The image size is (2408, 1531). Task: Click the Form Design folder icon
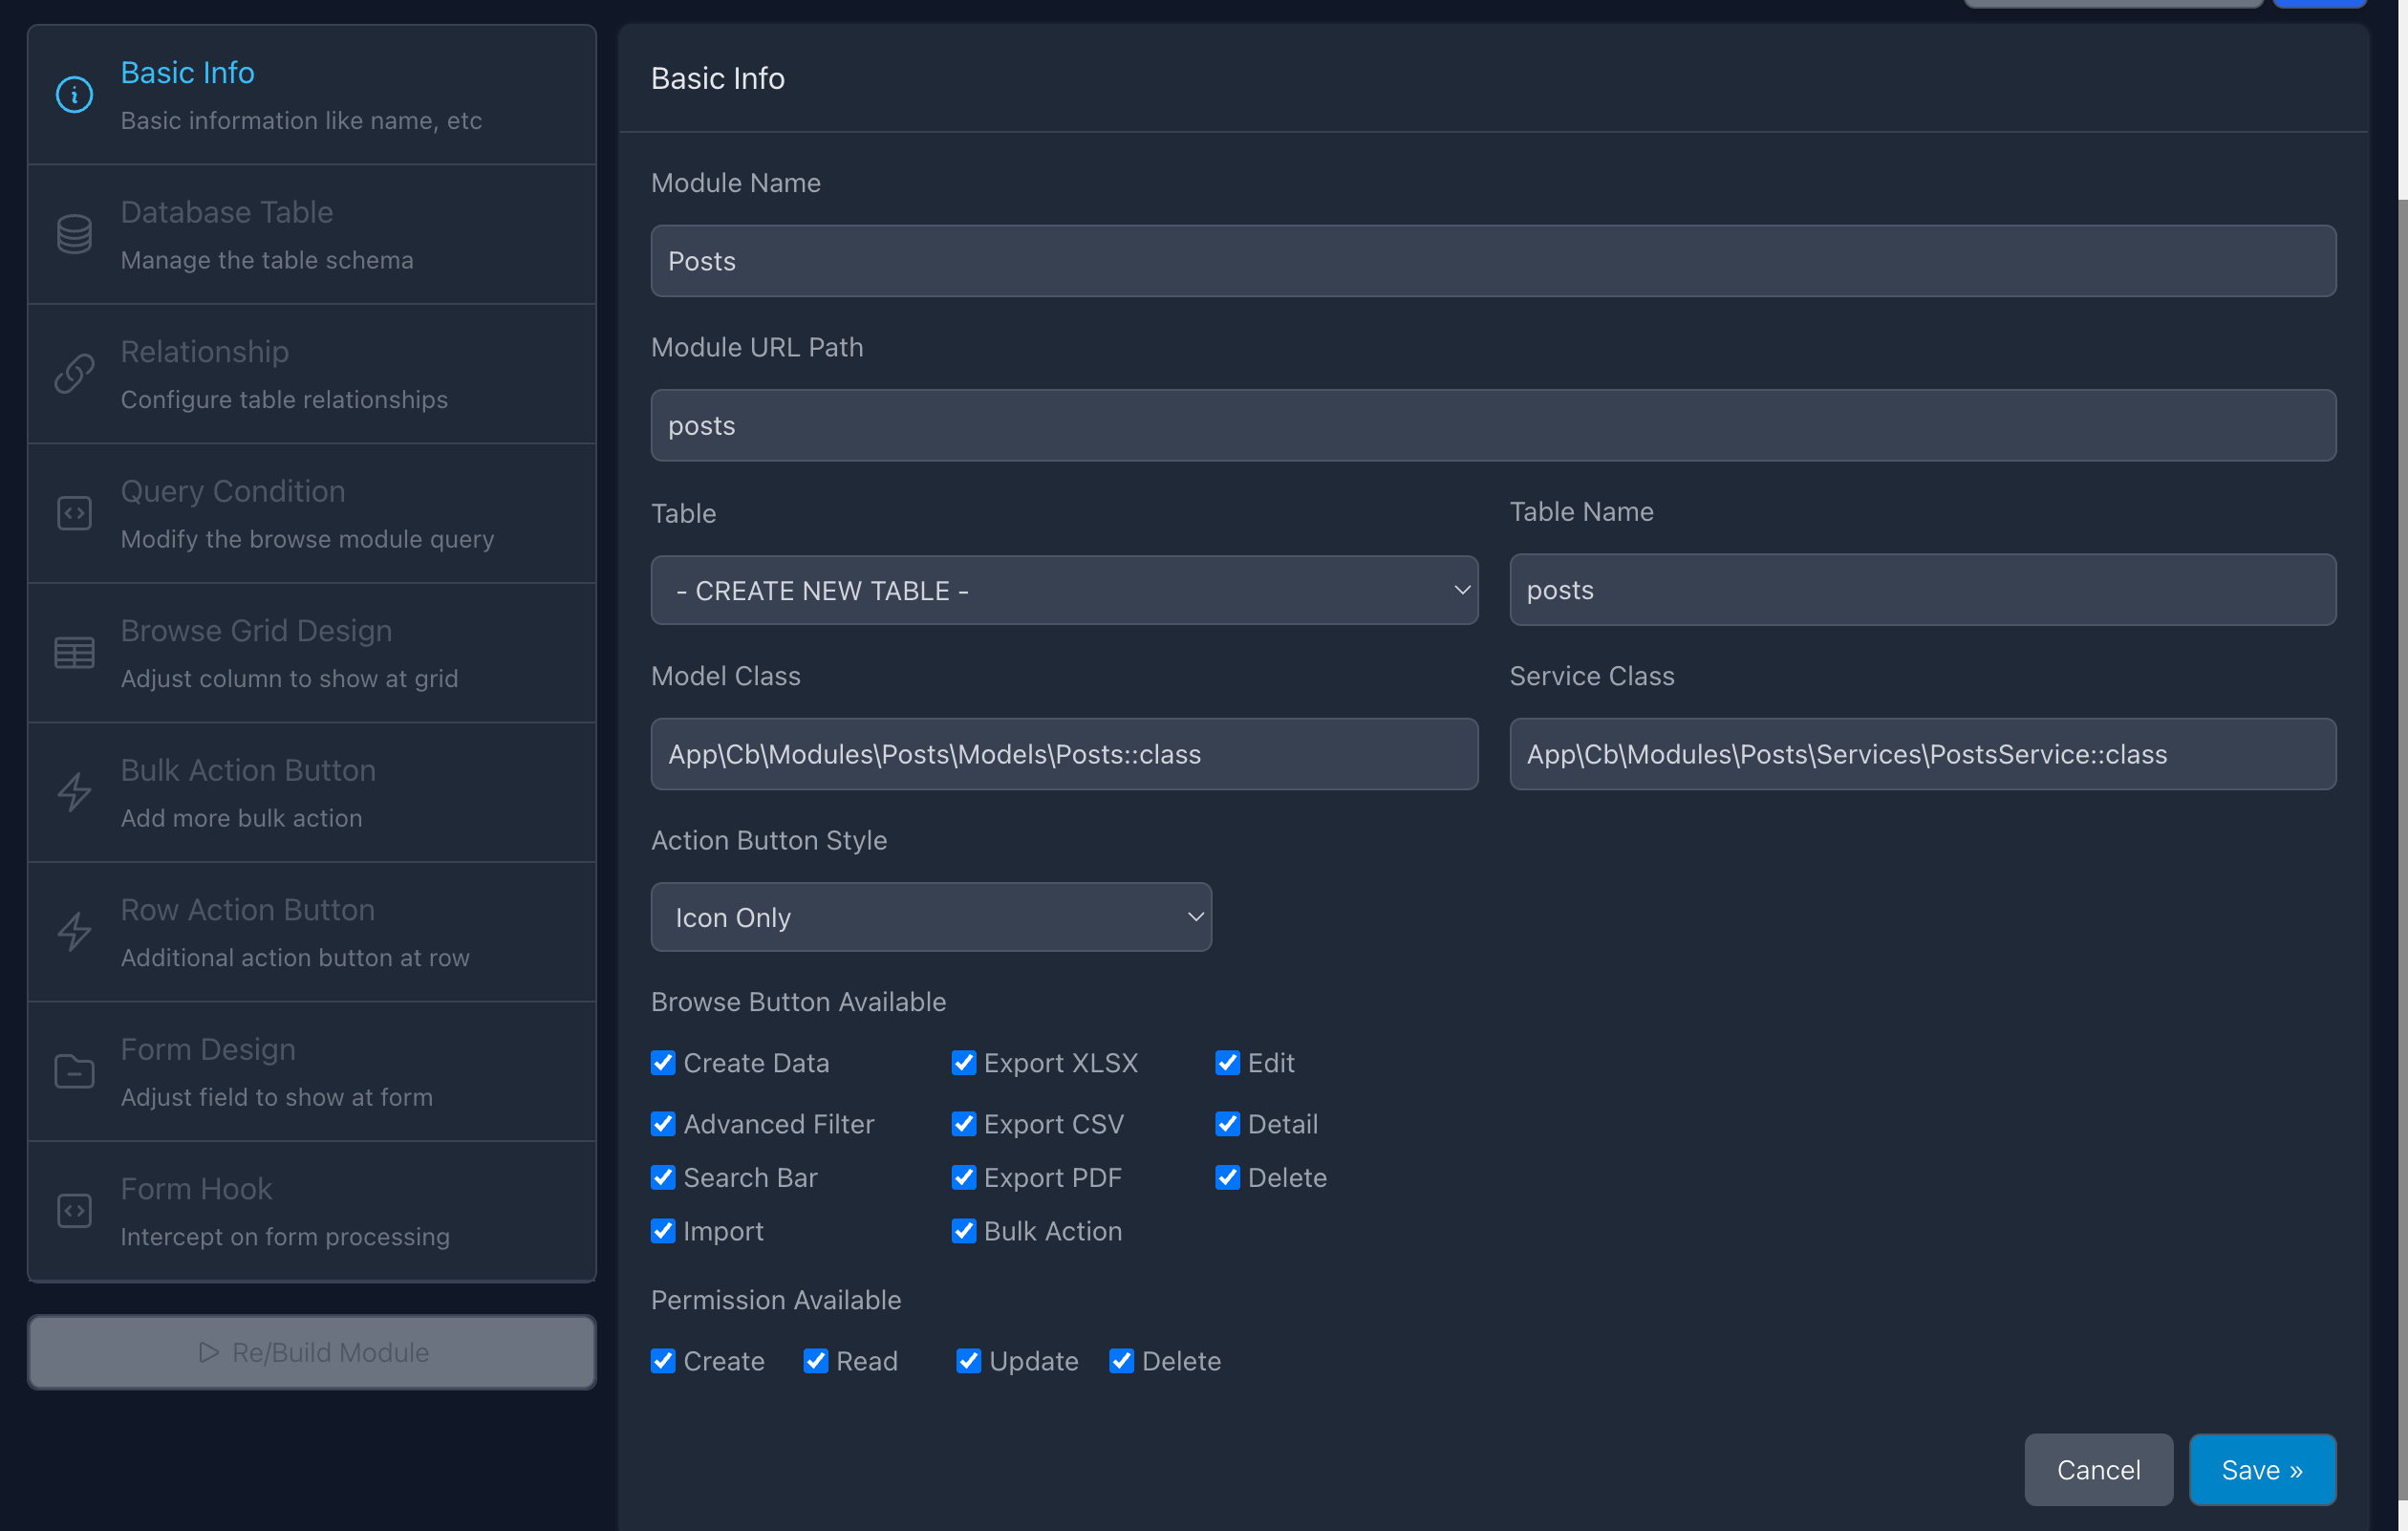[74, 1072]
